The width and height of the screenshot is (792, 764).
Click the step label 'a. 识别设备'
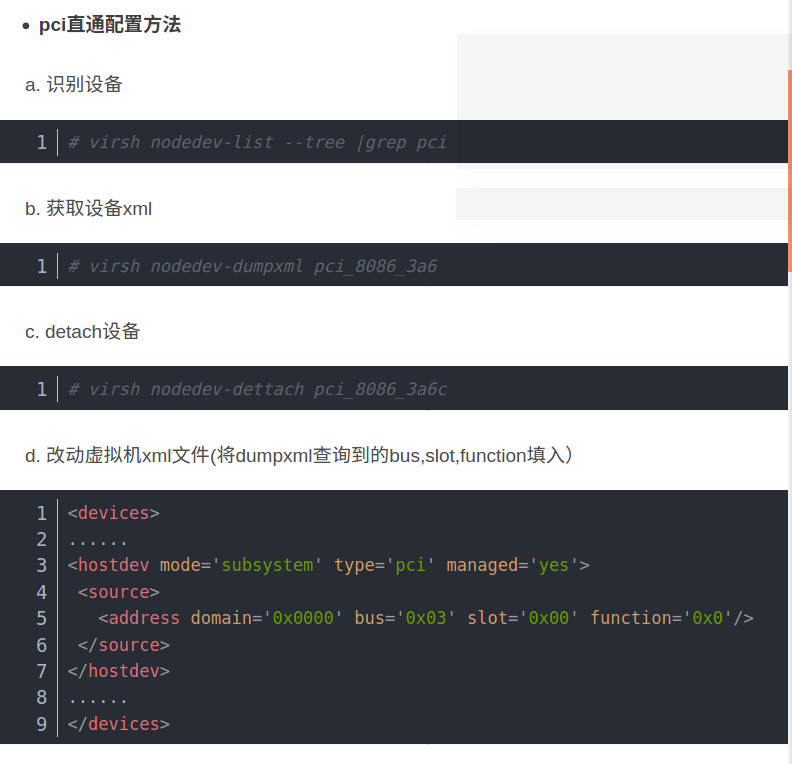74,84
